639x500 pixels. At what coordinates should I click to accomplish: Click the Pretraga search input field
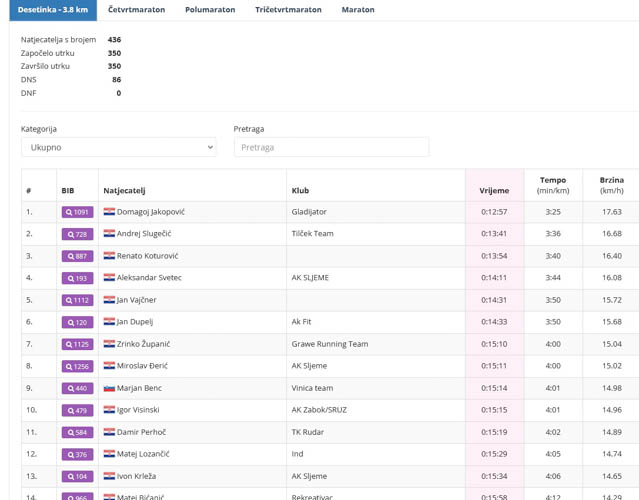pyautogui.click(x=331, y=147)
